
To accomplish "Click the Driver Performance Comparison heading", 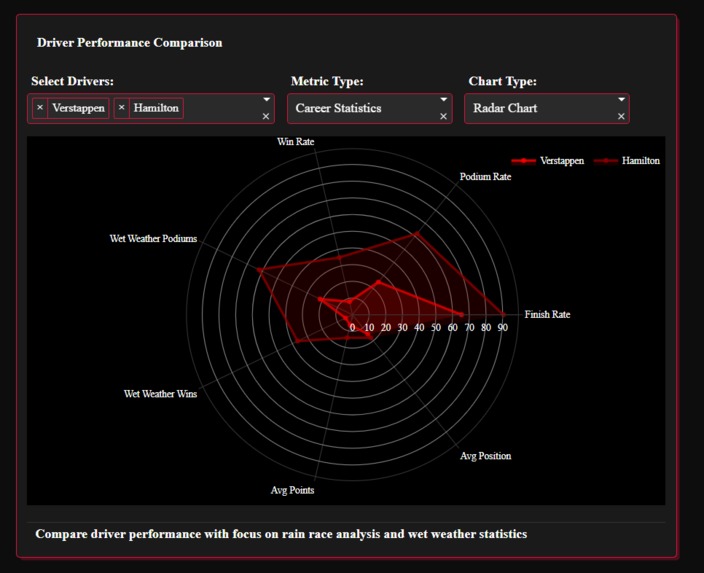I will 129,43.
